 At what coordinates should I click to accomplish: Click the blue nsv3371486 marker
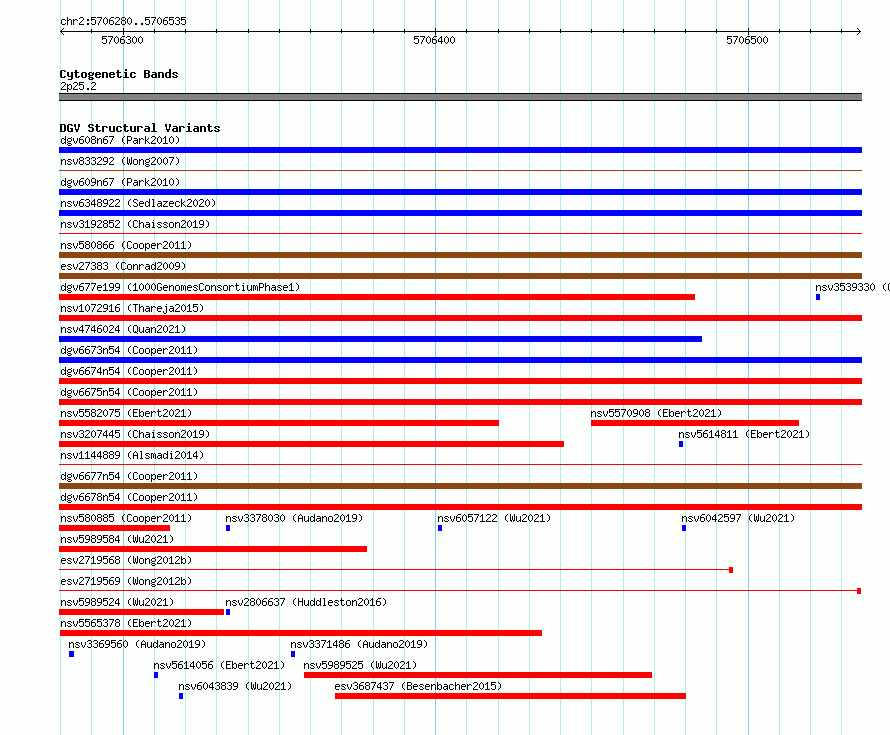click(293, 654)
